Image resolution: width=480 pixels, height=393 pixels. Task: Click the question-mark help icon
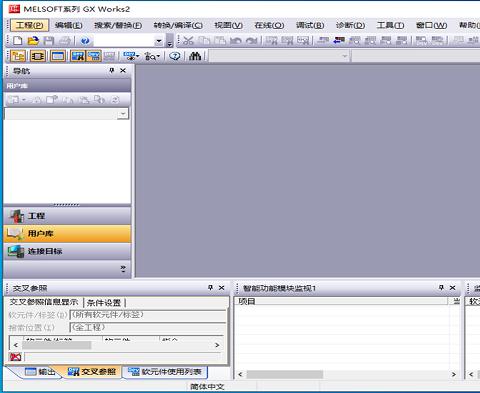click(175, 56)
